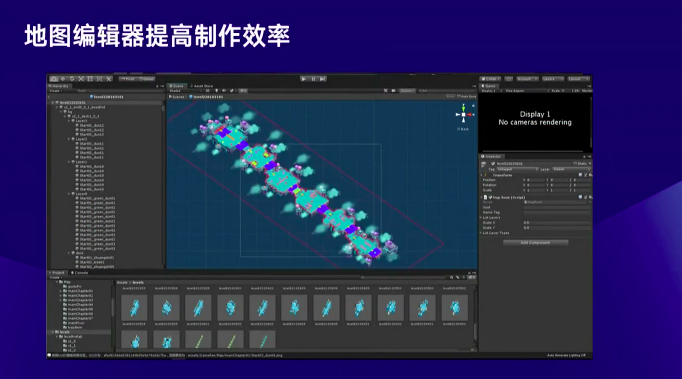
Task: Expand the List Layer Types foldout
Action: (x=496, y=233)
